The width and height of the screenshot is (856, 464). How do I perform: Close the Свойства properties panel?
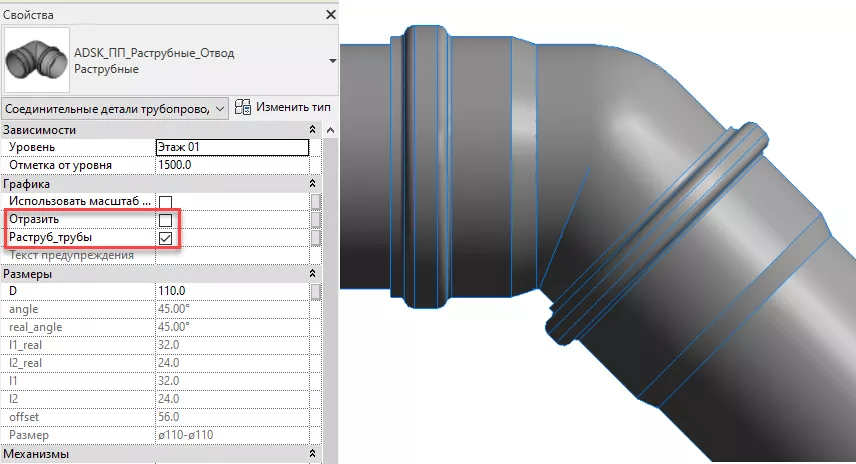[x=329, y=15]
